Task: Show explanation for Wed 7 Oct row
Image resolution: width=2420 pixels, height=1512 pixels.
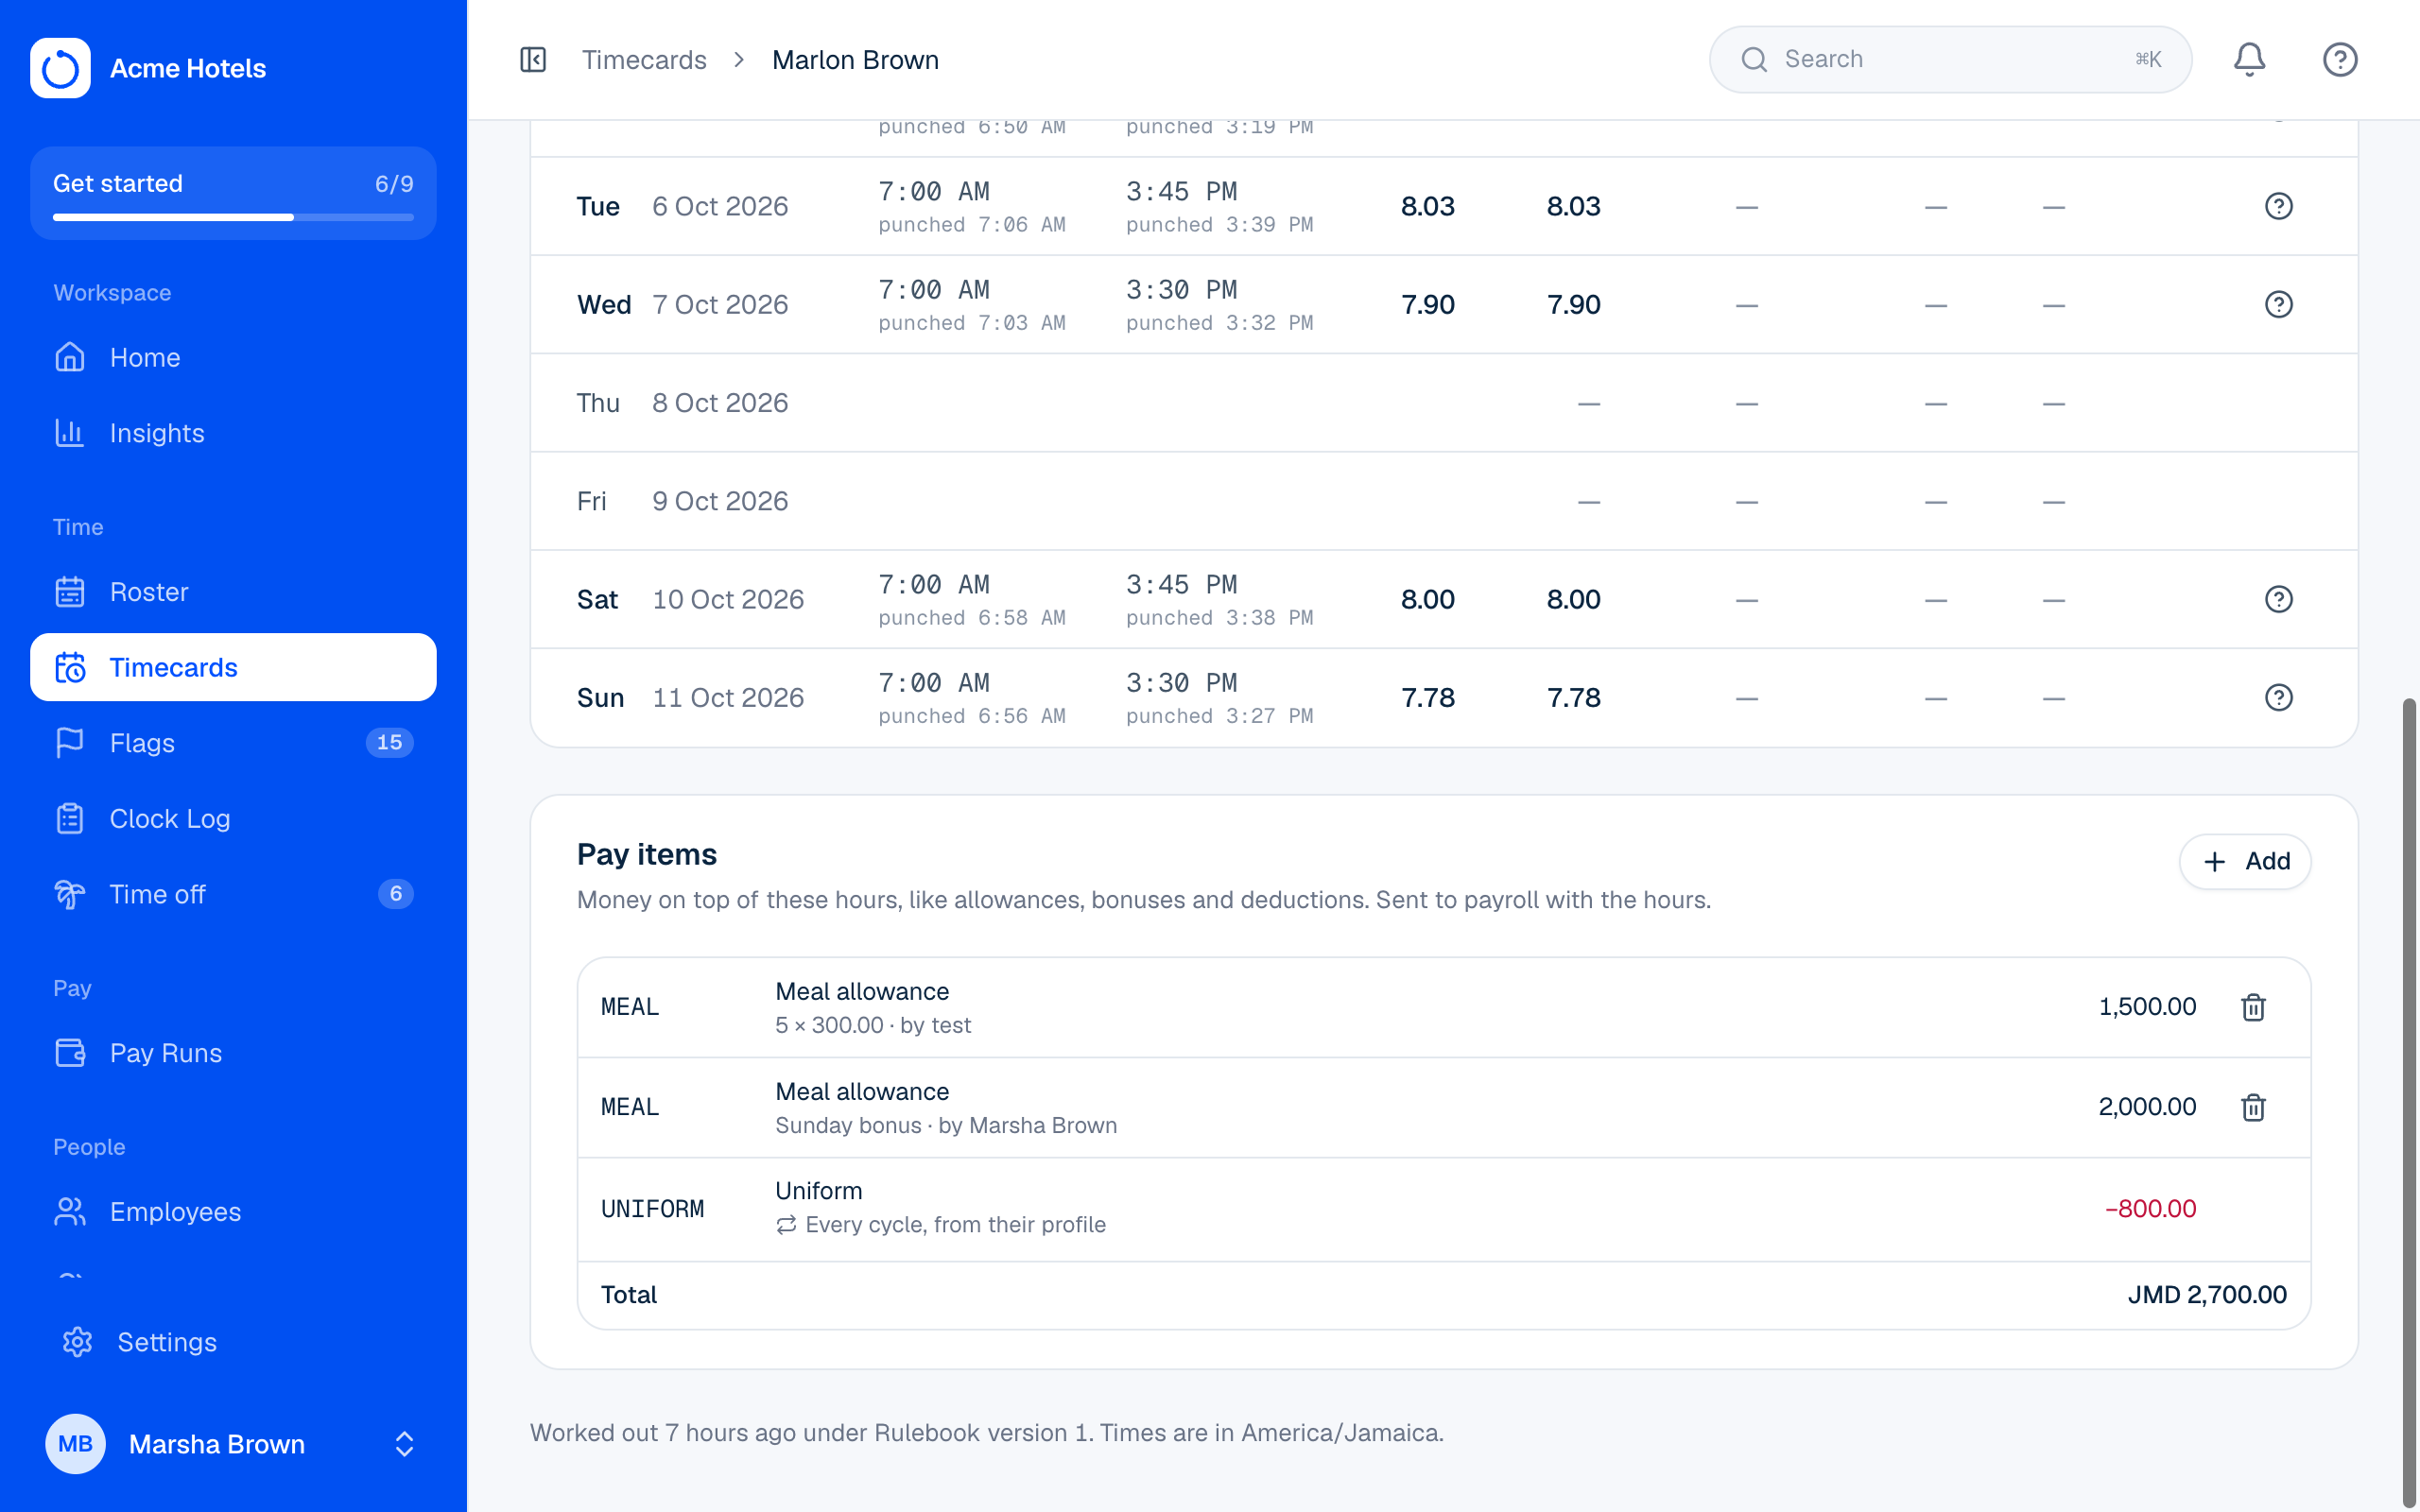Action: tap(2278, 304)
